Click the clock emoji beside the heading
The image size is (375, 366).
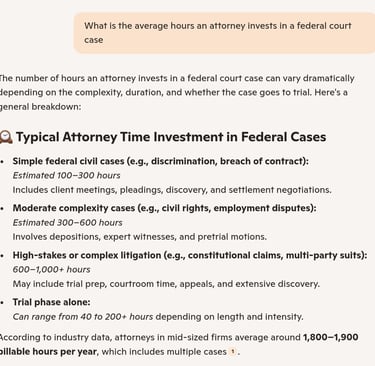click(6, 137)
